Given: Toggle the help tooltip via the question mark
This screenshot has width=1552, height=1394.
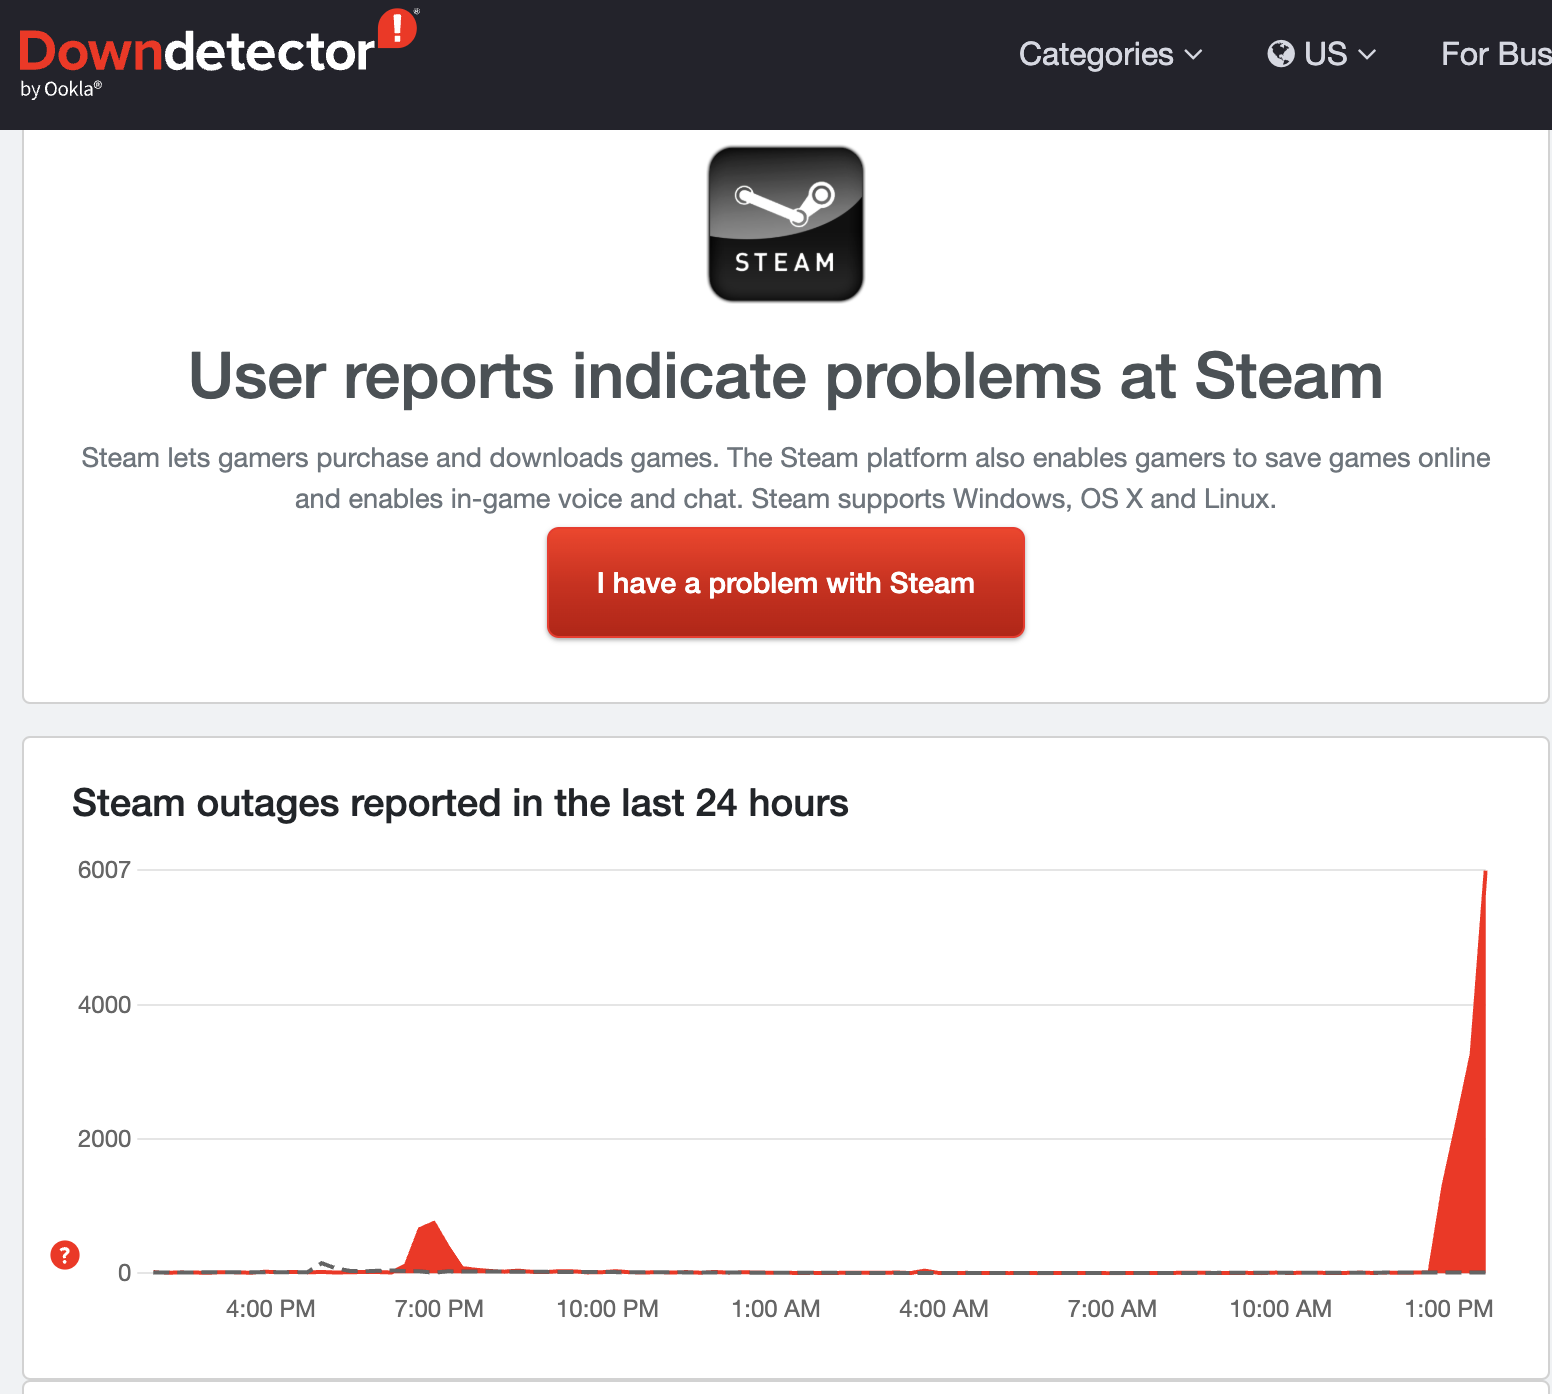Looking at the screenshot, I should (64, 1254).
